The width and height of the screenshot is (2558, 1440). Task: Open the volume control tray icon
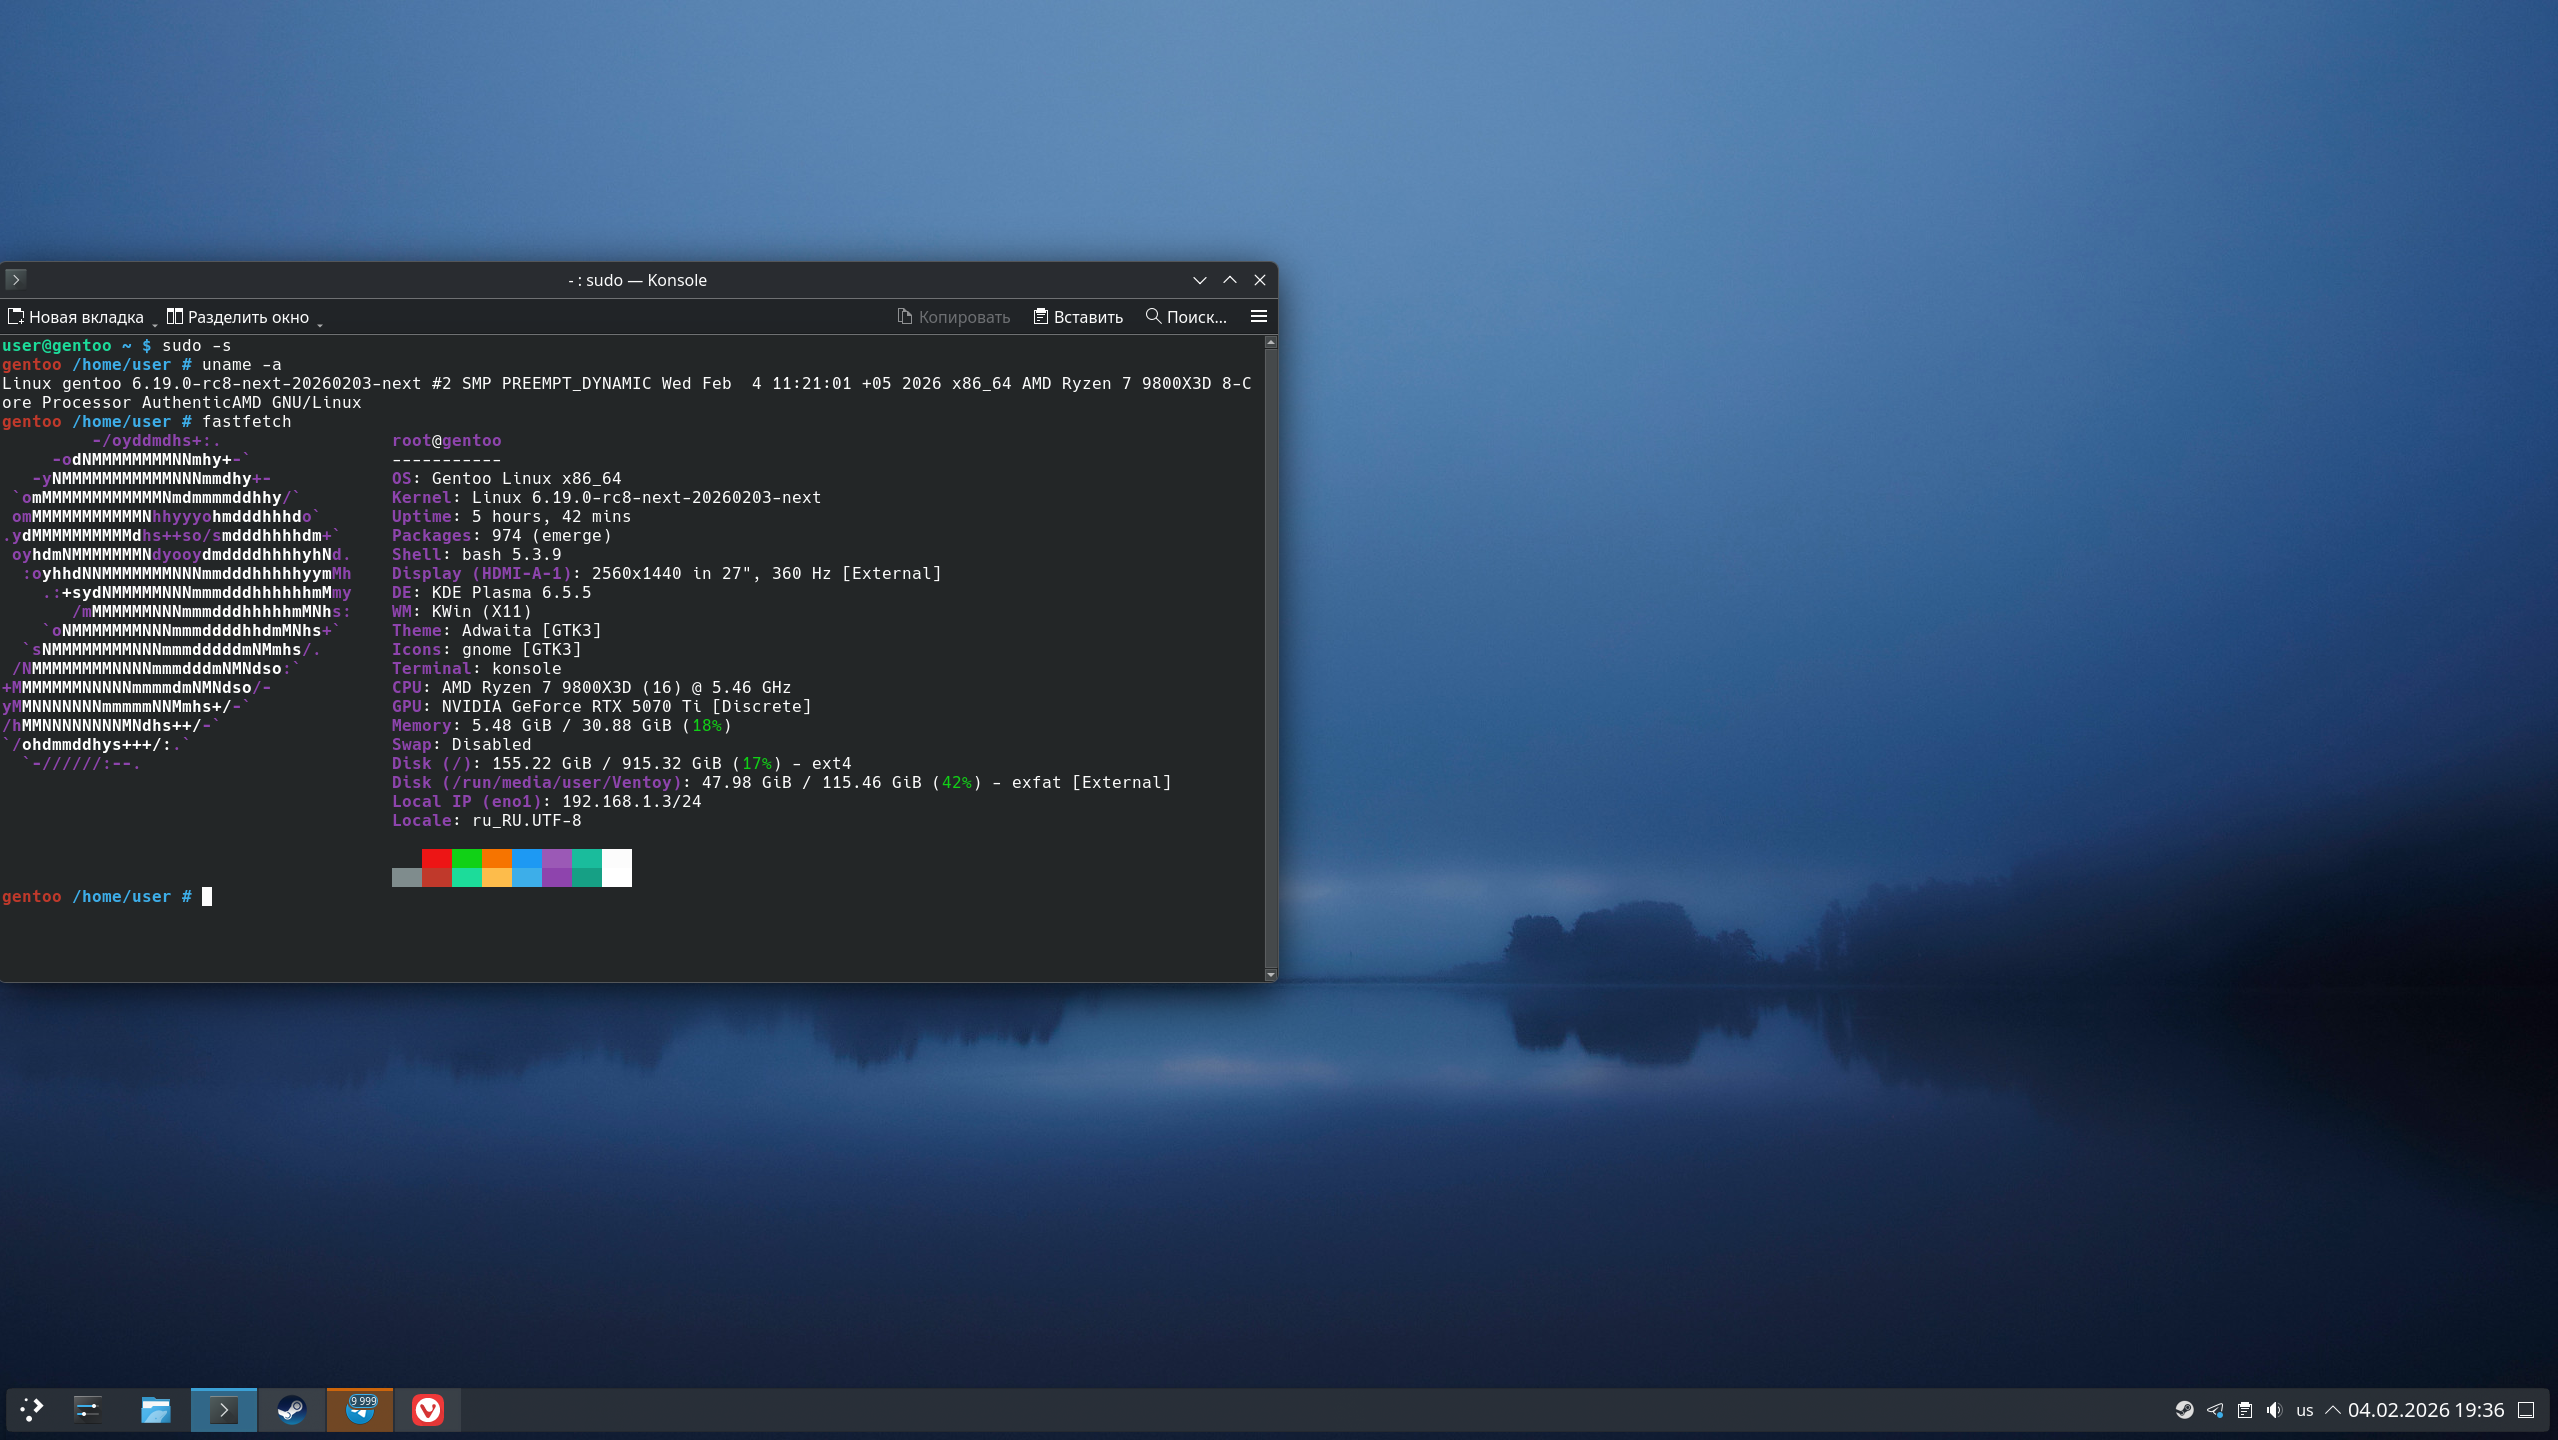coord(2274,1410)
